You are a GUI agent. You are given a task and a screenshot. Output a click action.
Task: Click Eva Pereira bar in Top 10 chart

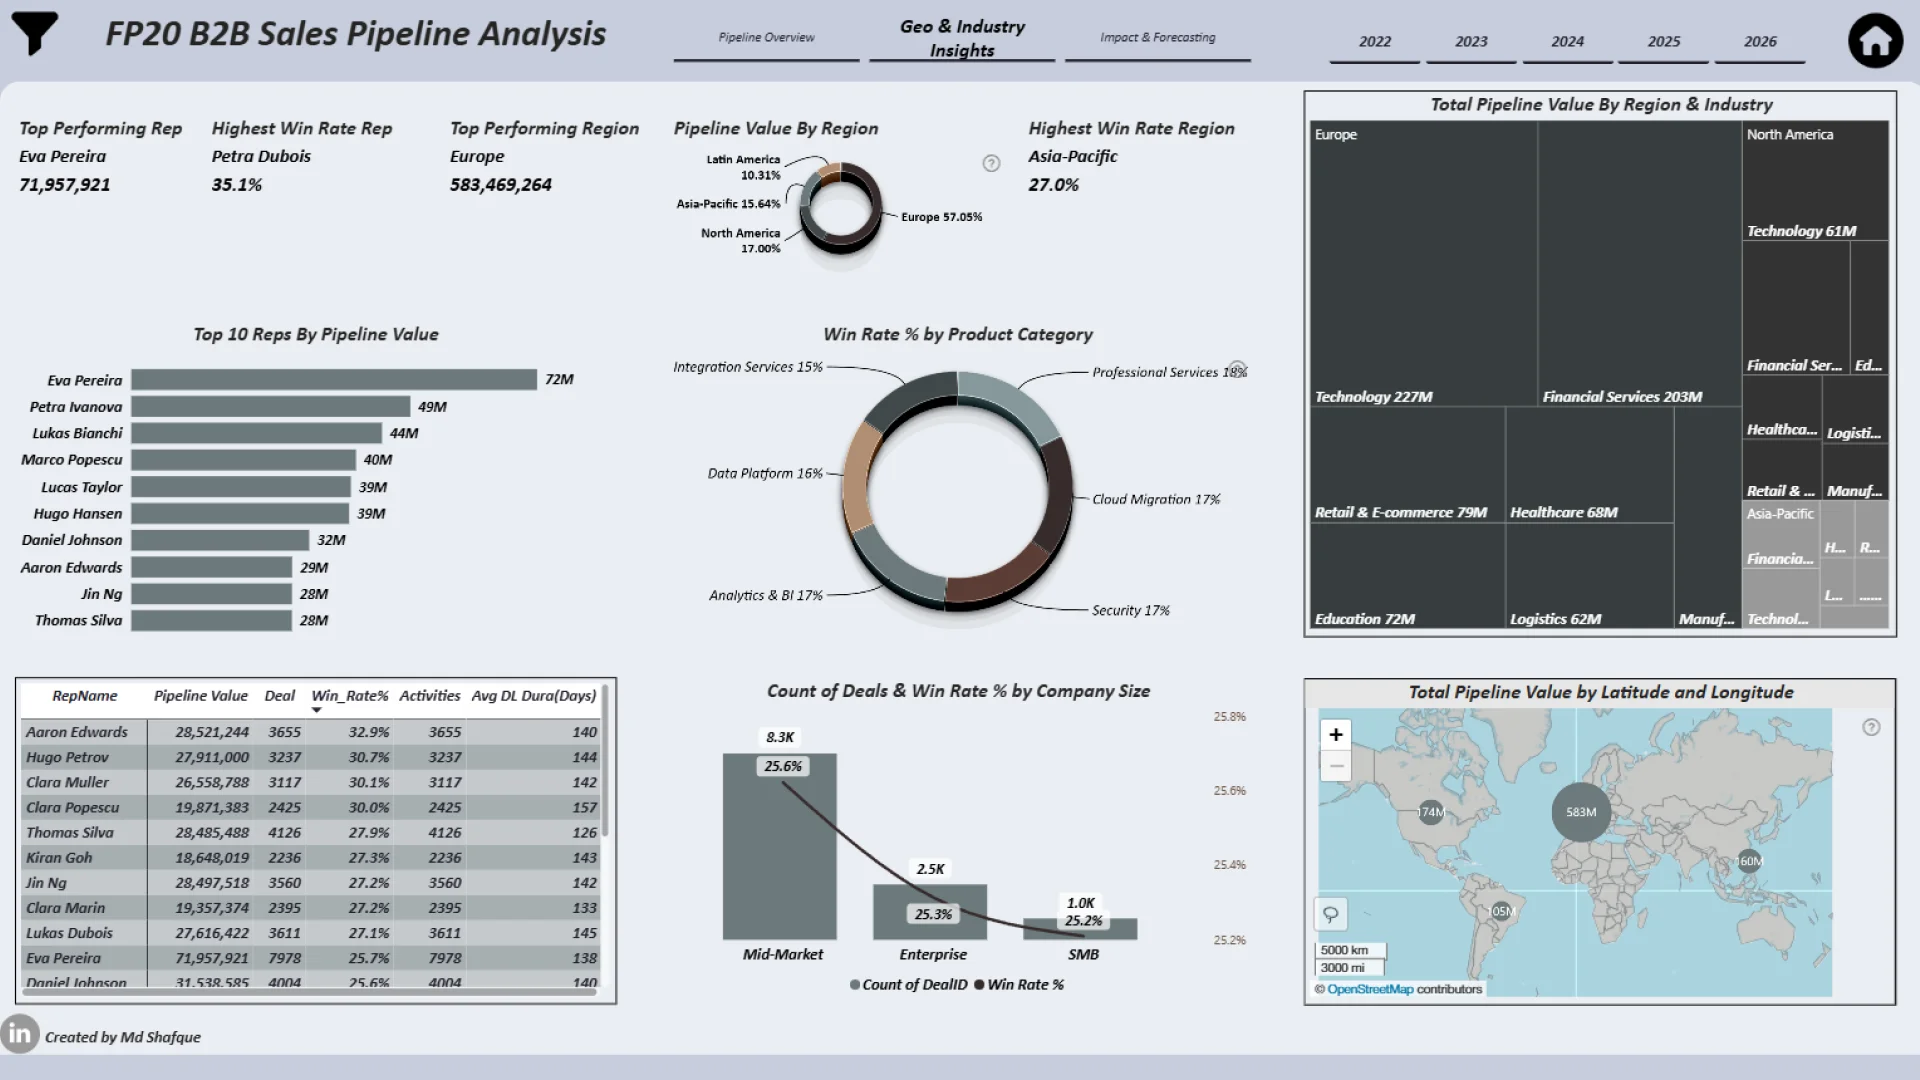coord(333,380)
